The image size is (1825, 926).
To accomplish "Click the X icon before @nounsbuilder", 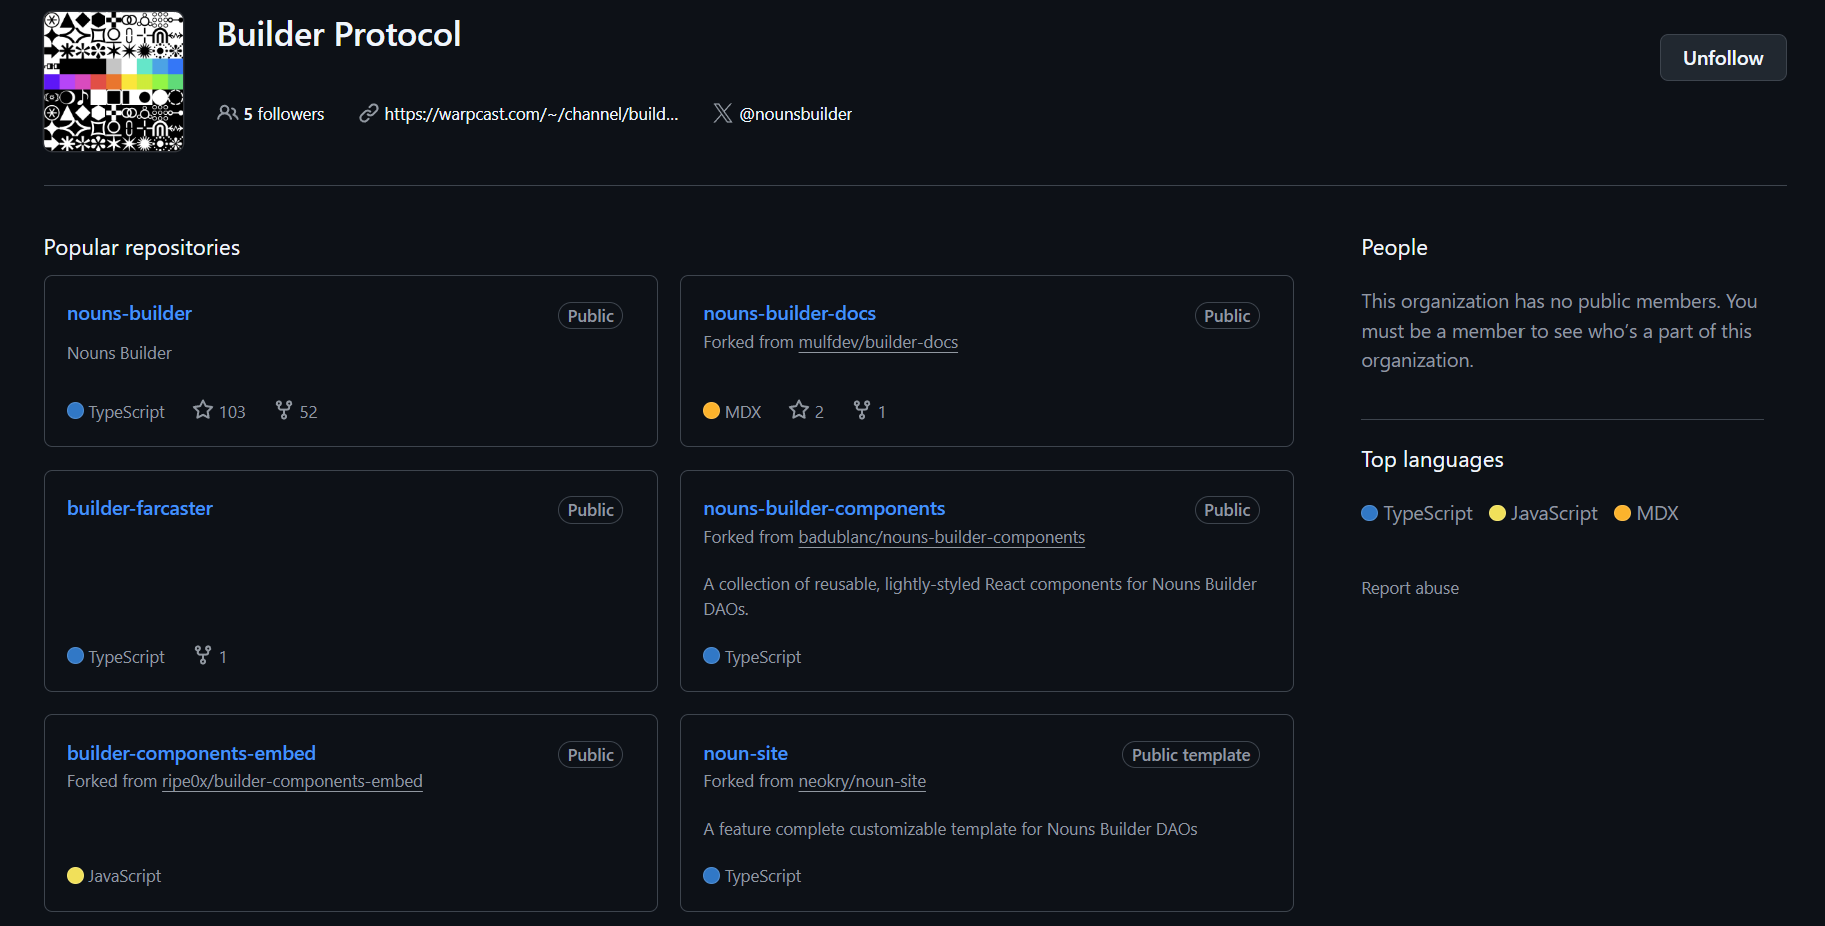I will pos(722,113).
